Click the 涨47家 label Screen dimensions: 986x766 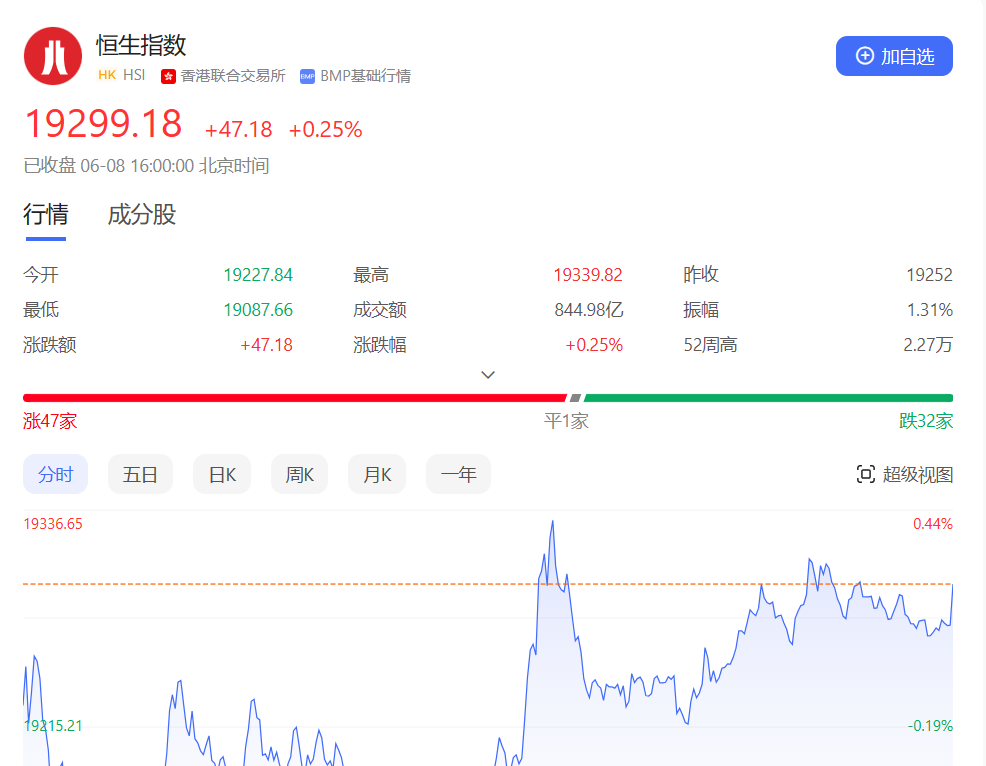click(x=50, y=421)
